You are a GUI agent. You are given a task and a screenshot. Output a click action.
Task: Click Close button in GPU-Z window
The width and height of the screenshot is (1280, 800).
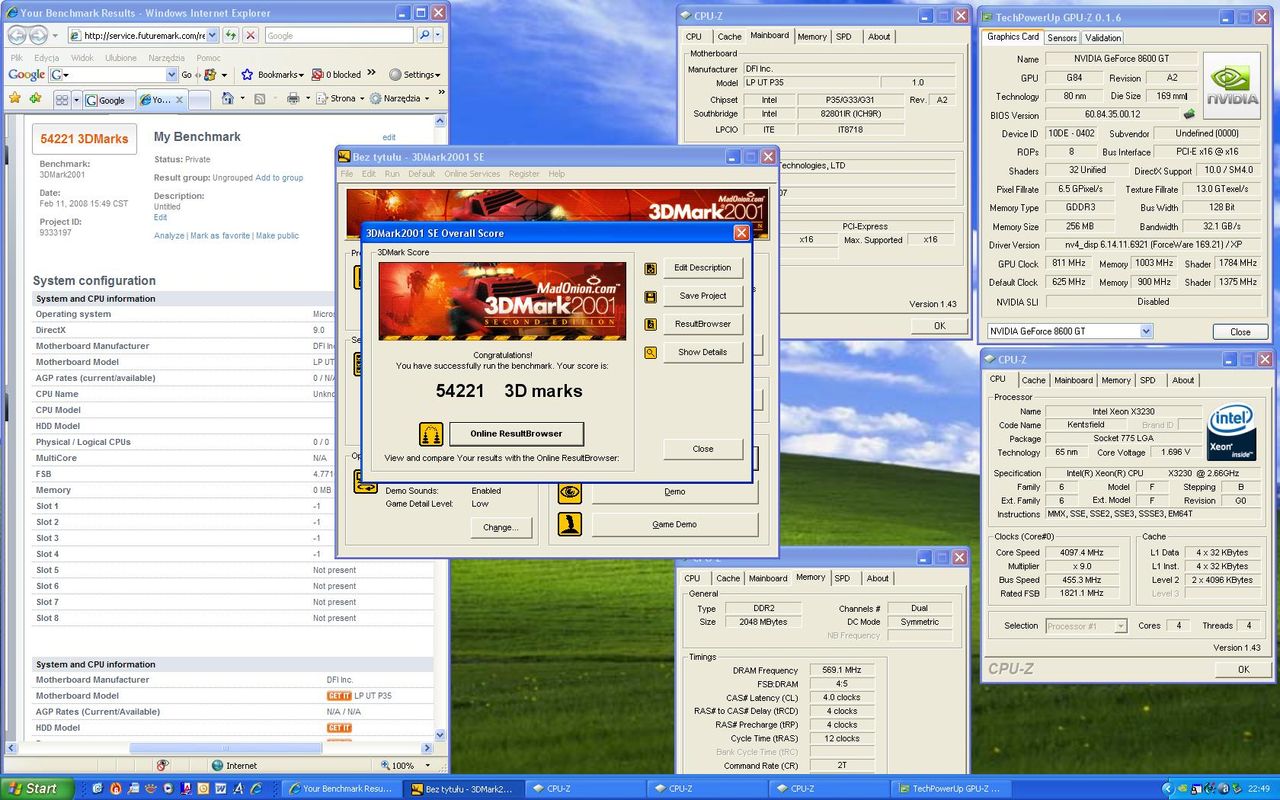click(1240, 332)
